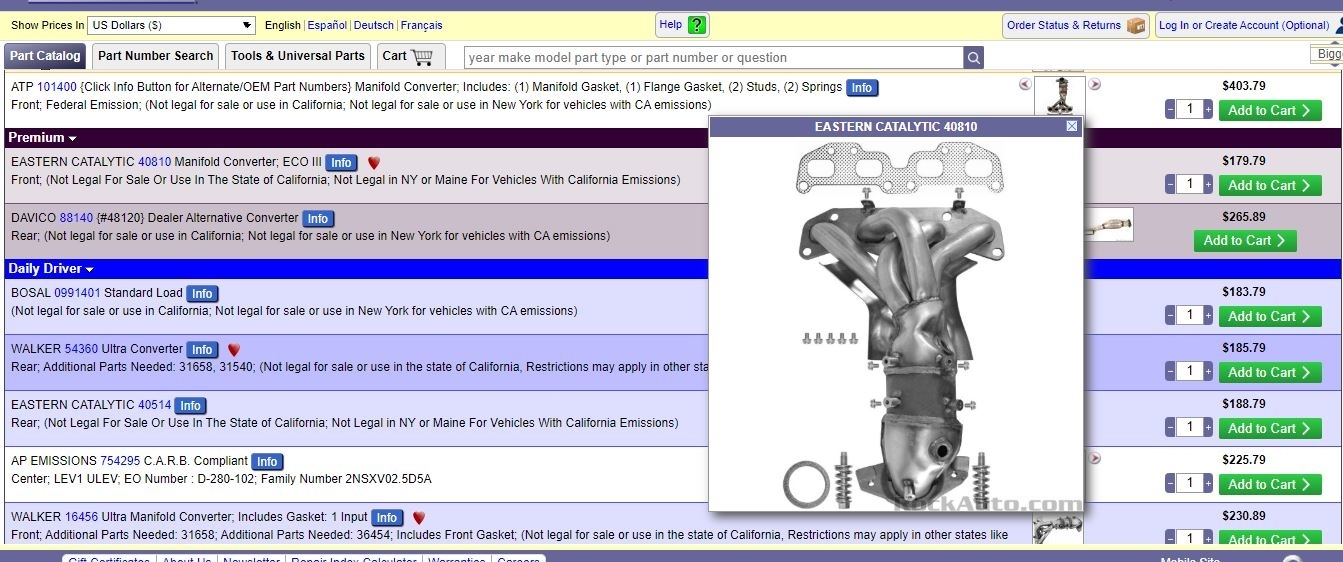Switch to Part Catalog tab

[45, 56]
